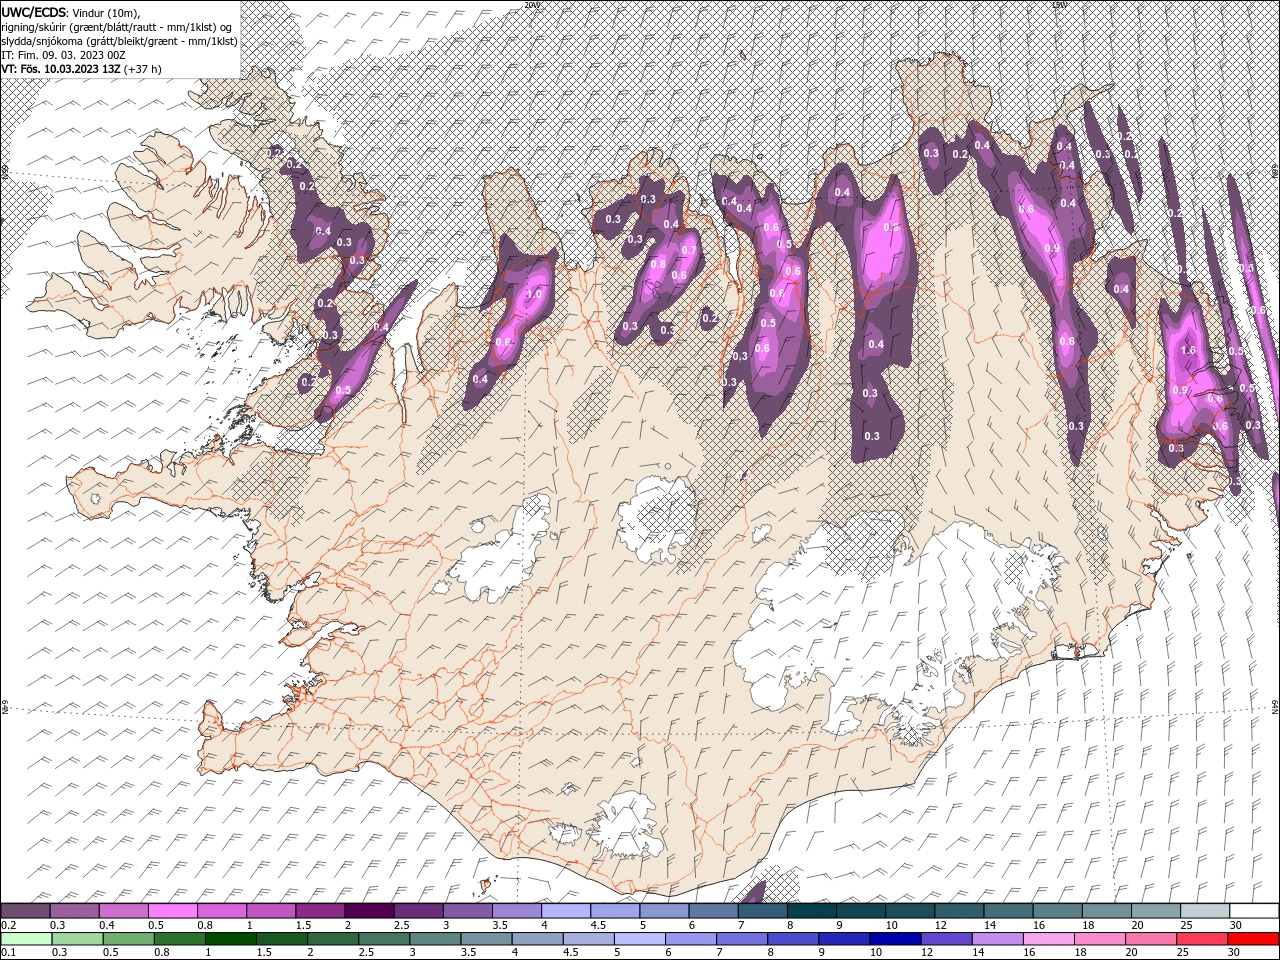The image size is (1280, 960).
Task: Click the bold 'UWC/ECDS' title text
Action: (34, 12)
